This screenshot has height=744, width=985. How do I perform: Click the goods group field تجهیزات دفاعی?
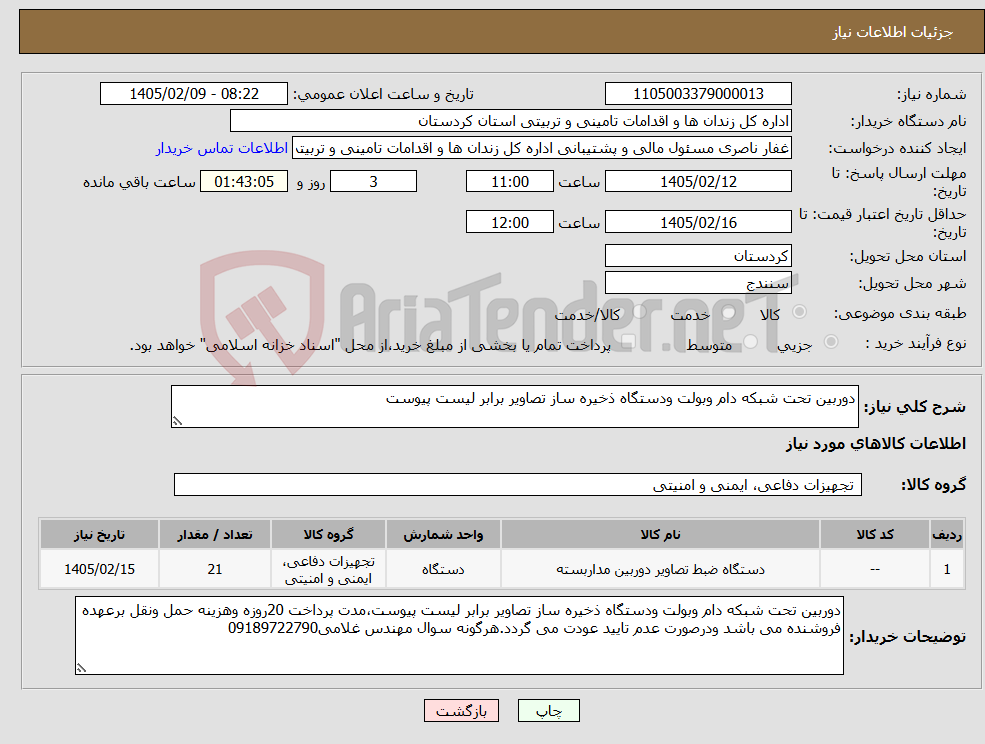pyautogui.click(x=518, y=485)
